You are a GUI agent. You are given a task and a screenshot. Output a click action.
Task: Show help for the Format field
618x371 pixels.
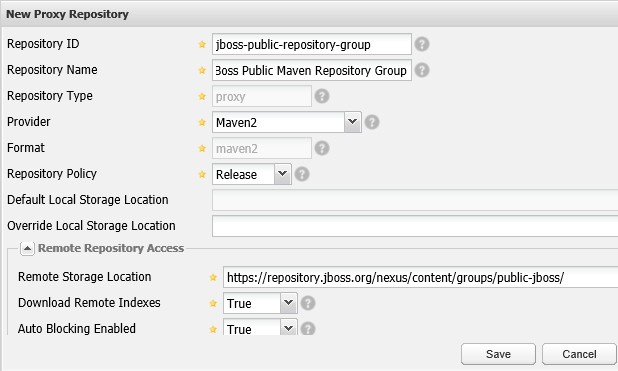(322, 148)
